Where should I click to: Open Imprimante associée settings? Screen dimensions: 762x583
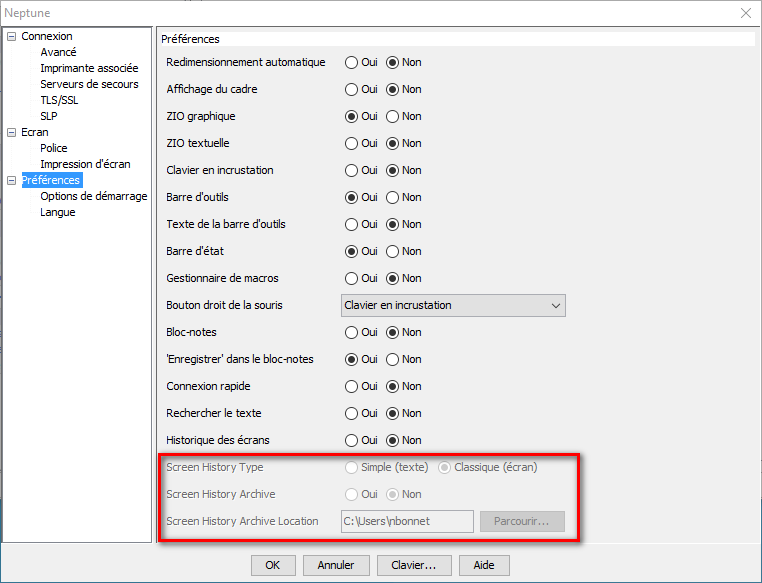tap(89, 68)
